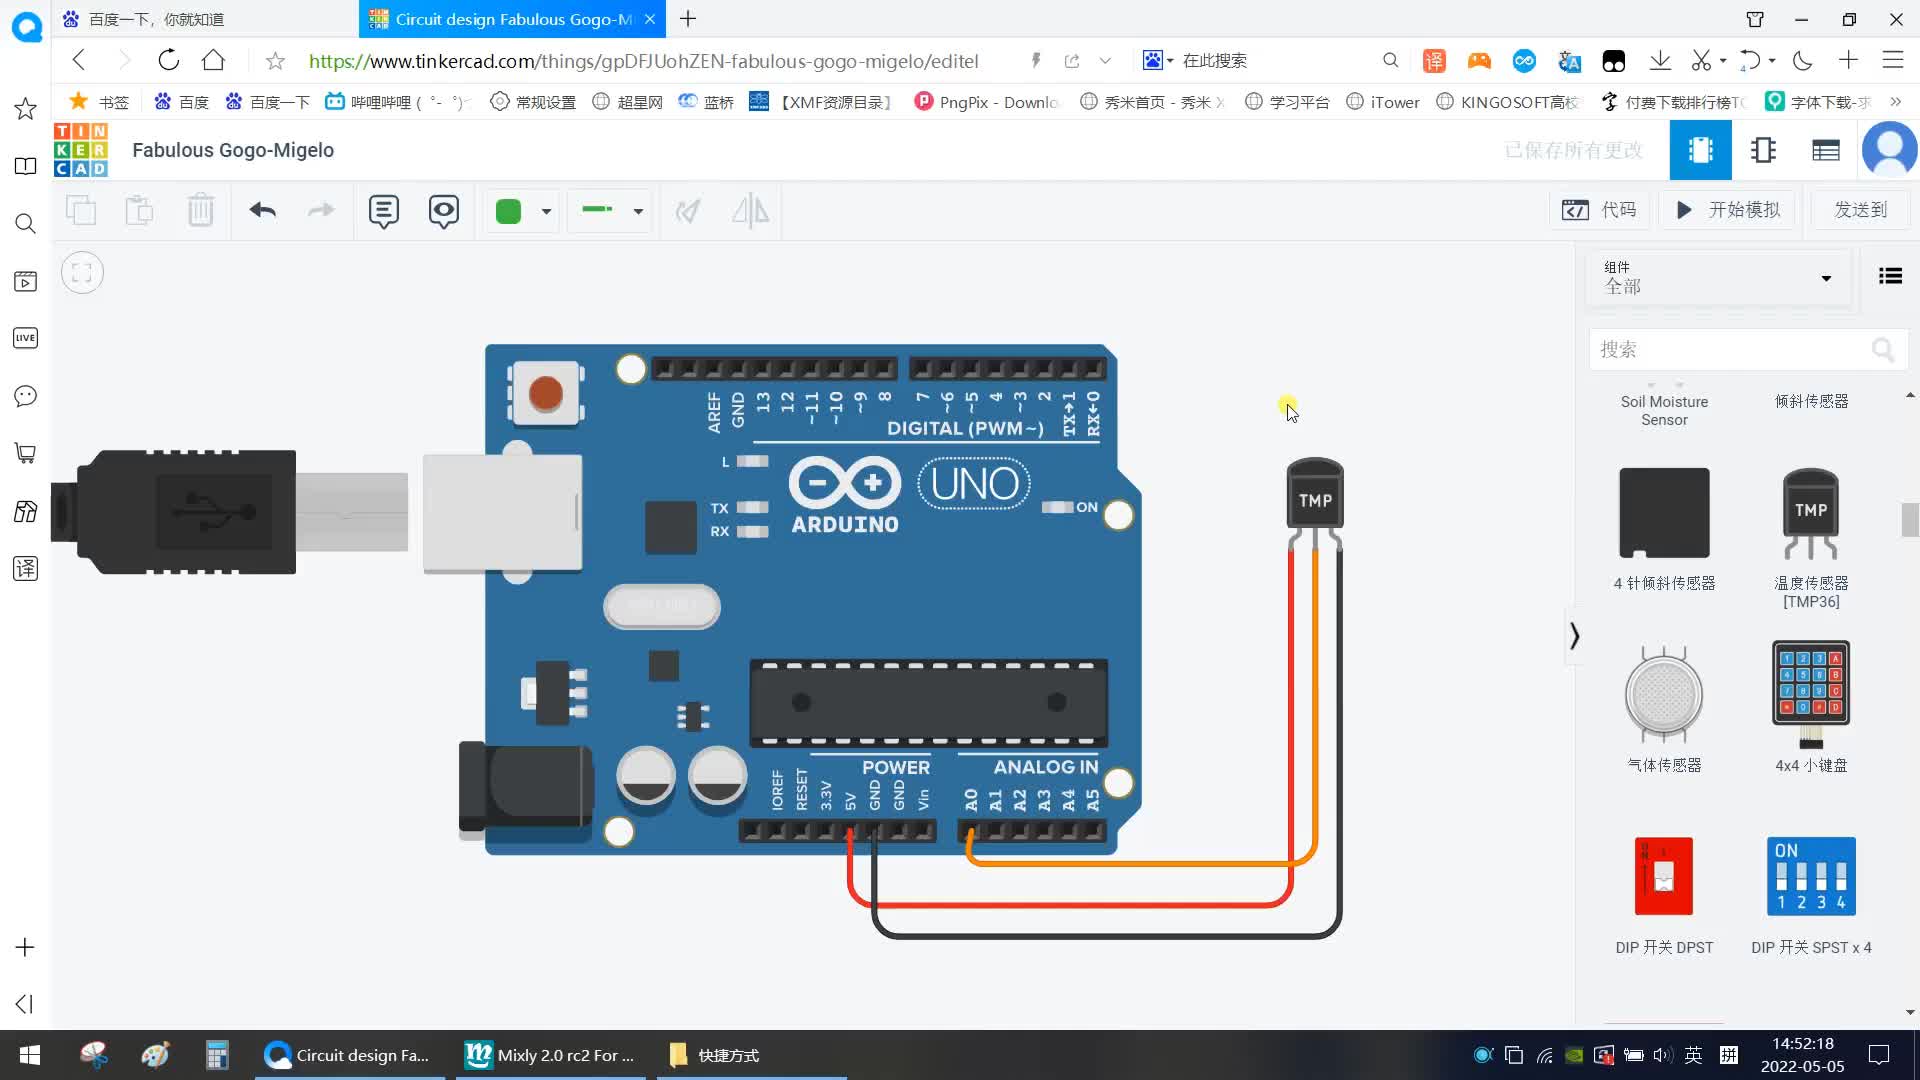This screenshot has width=1920, height=1080.
Task: Open sidebar translate icon
Action: point(25,569)
